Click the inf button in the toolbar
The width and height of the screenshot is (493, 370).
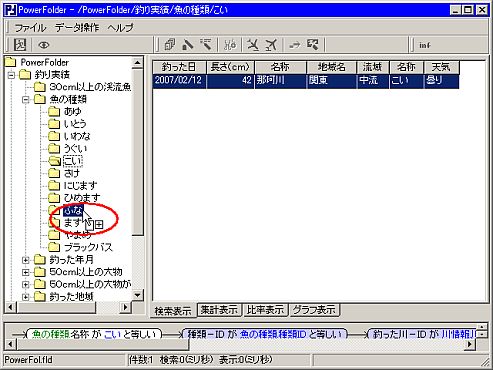425,45
